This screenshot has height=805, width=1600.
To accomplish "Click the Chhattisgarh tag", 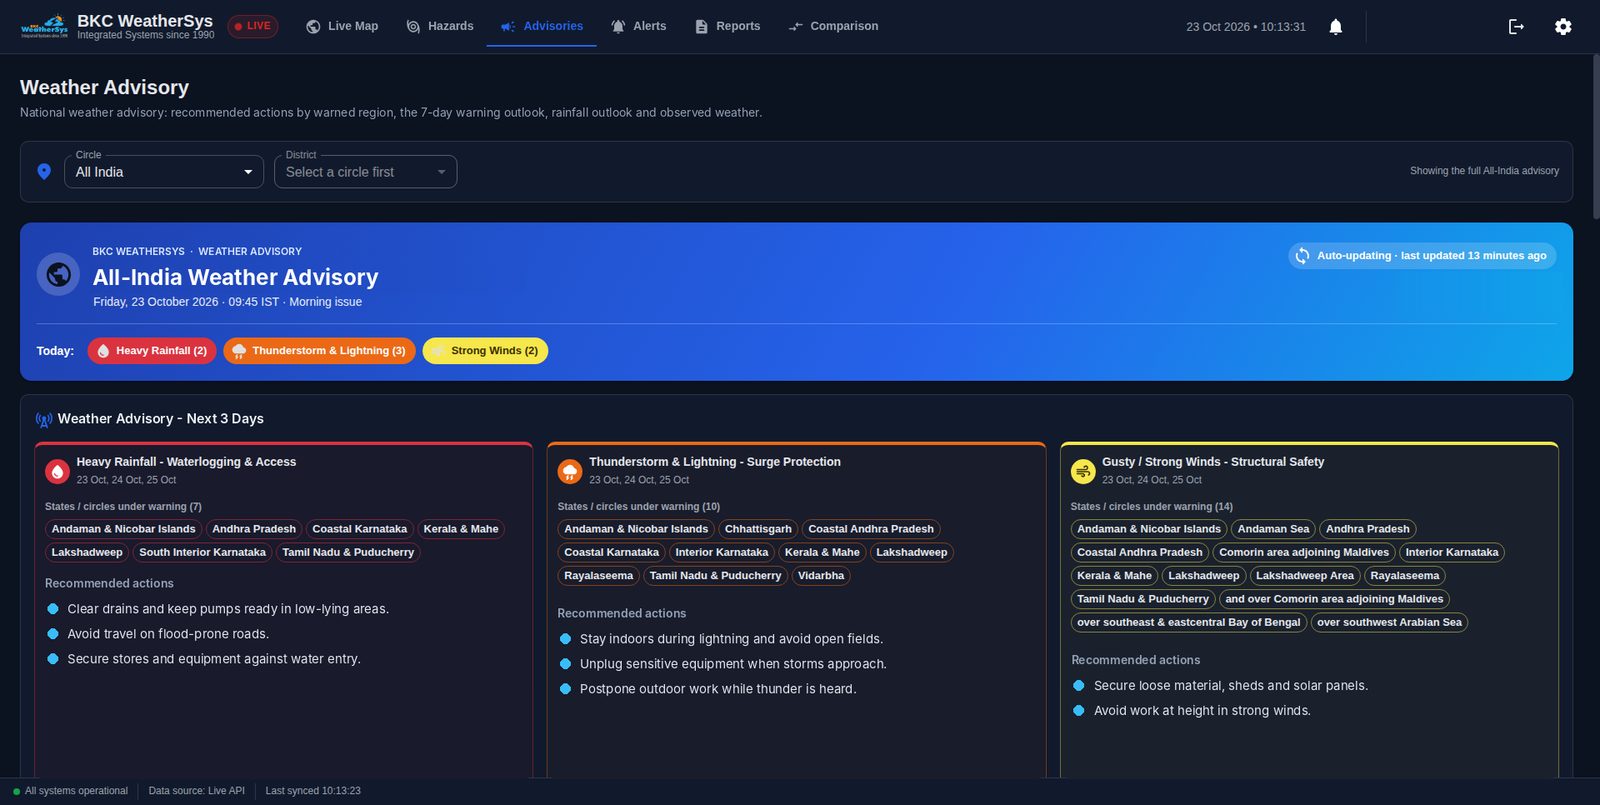I will pyautogui.click(x=758, y=529).
